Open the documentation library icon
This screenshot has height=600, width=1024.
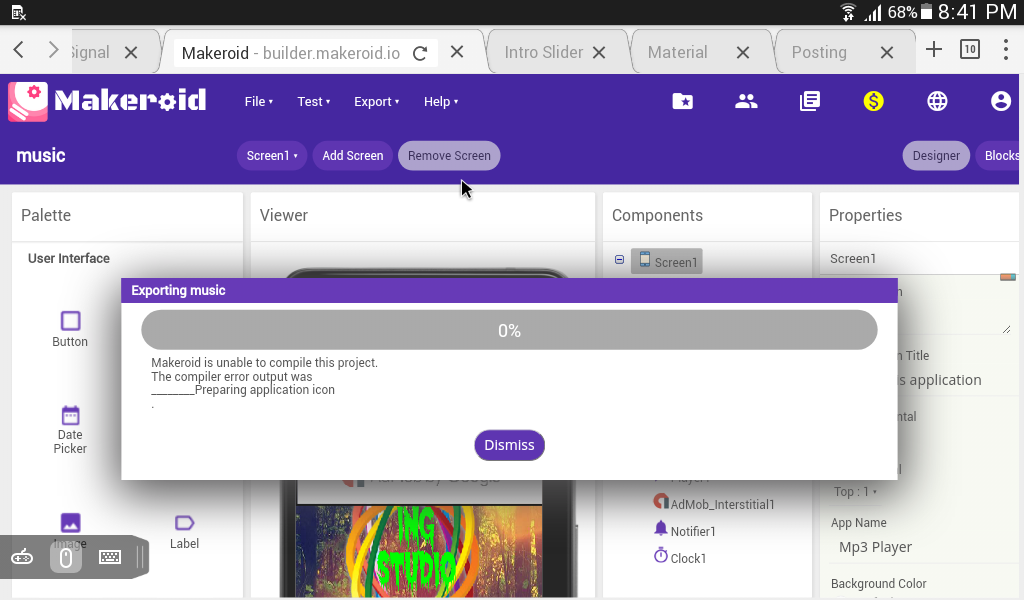pos(810,101)
